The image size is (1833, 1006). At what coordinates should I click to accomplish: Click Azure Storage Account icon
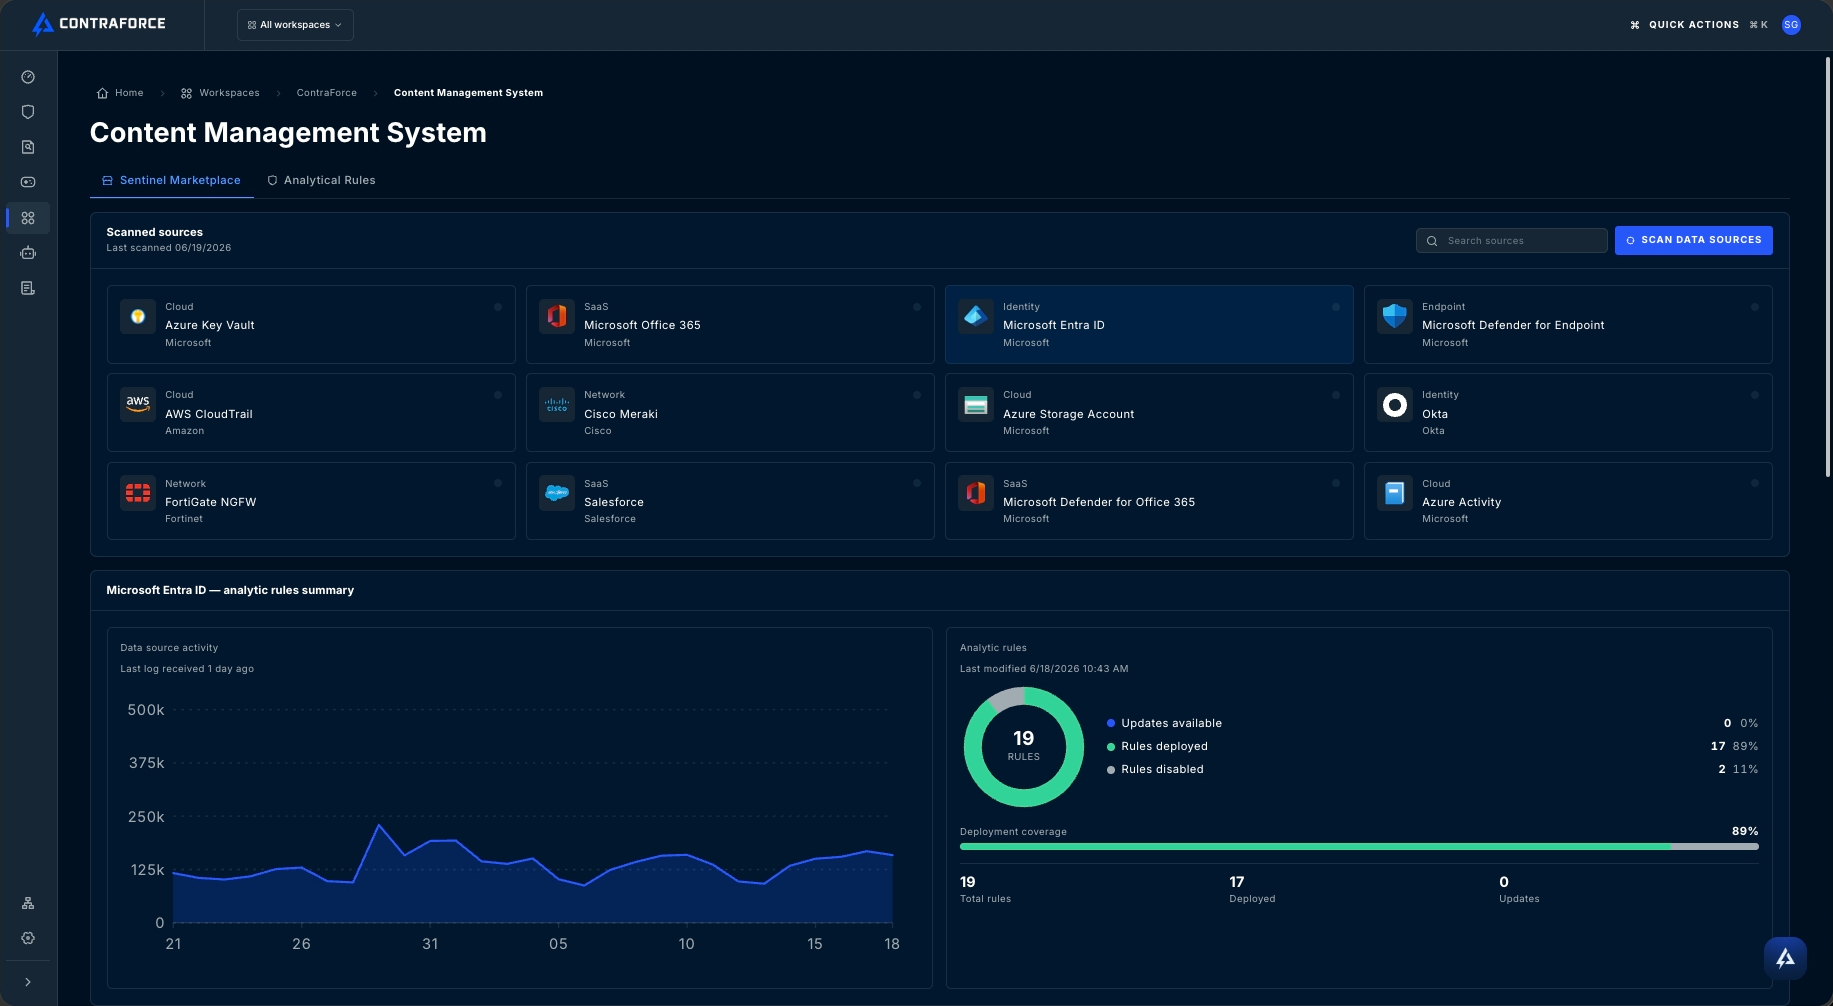point(976,404)
